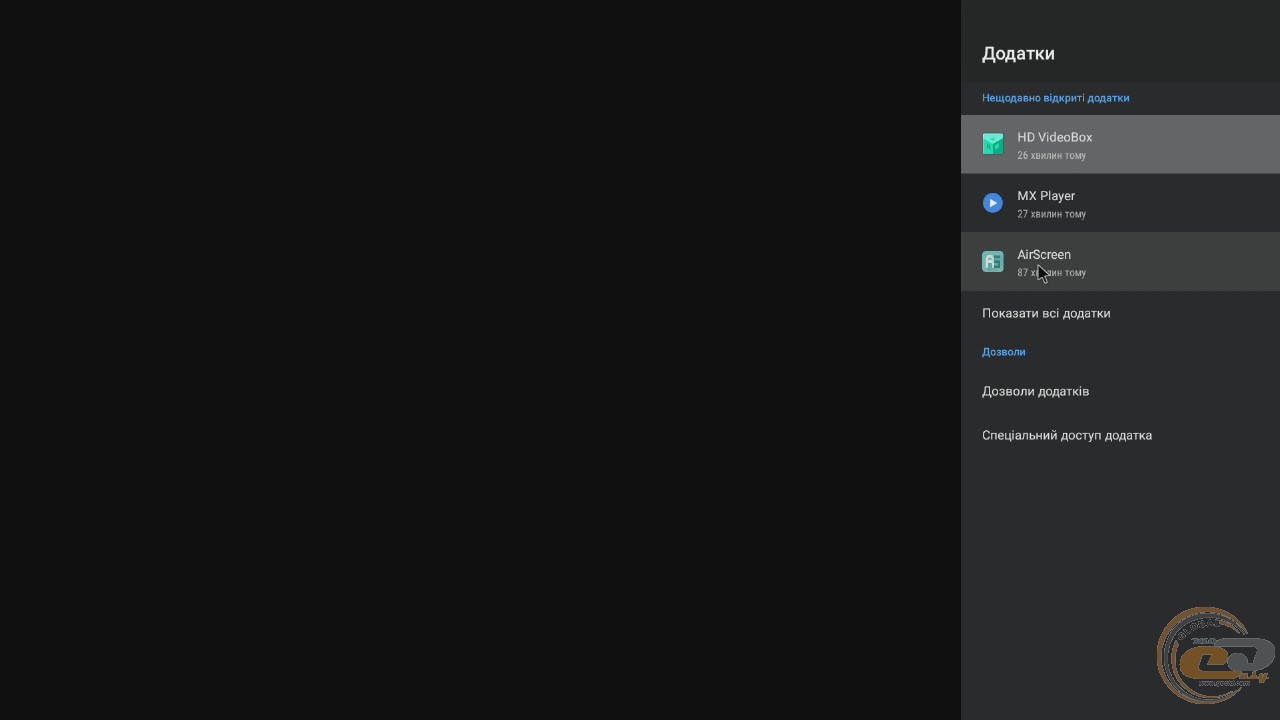Screen dimensions: 1280x720
Task: Select the highlighted HD VideoBox row background
Action: (1120, 144)
